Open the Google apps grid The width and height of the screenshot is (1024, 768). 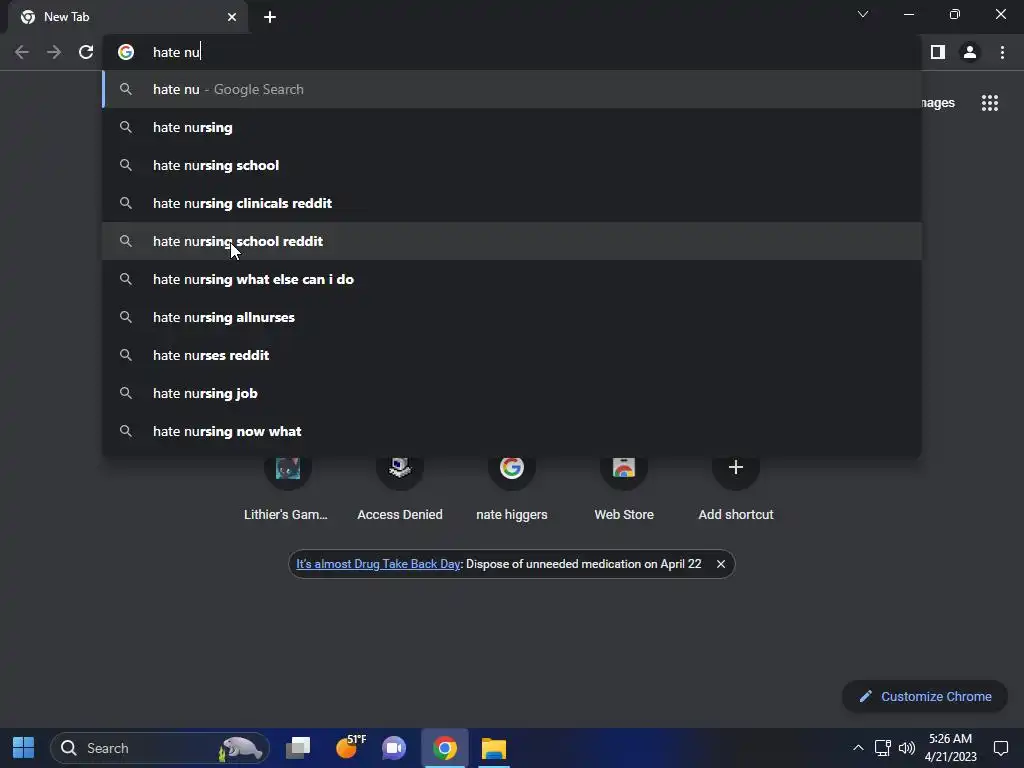(x=990, y=103)
